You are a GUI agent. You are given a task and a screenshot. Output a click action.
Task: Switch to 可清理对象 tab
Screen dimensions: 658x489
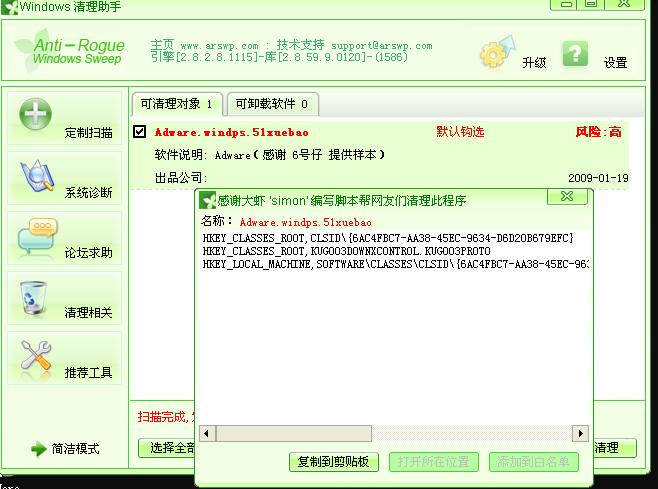pos(177,104)
